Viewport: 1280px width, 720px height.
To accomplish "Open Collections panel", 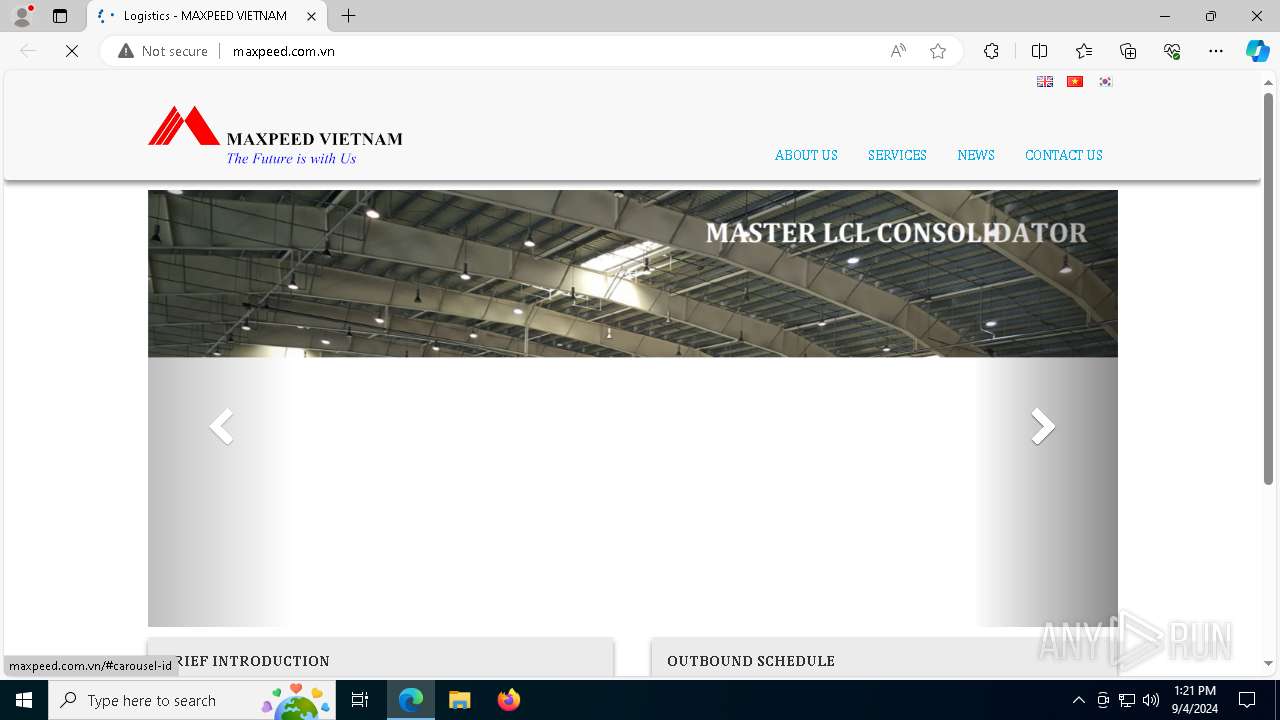I will point(1128,51).
